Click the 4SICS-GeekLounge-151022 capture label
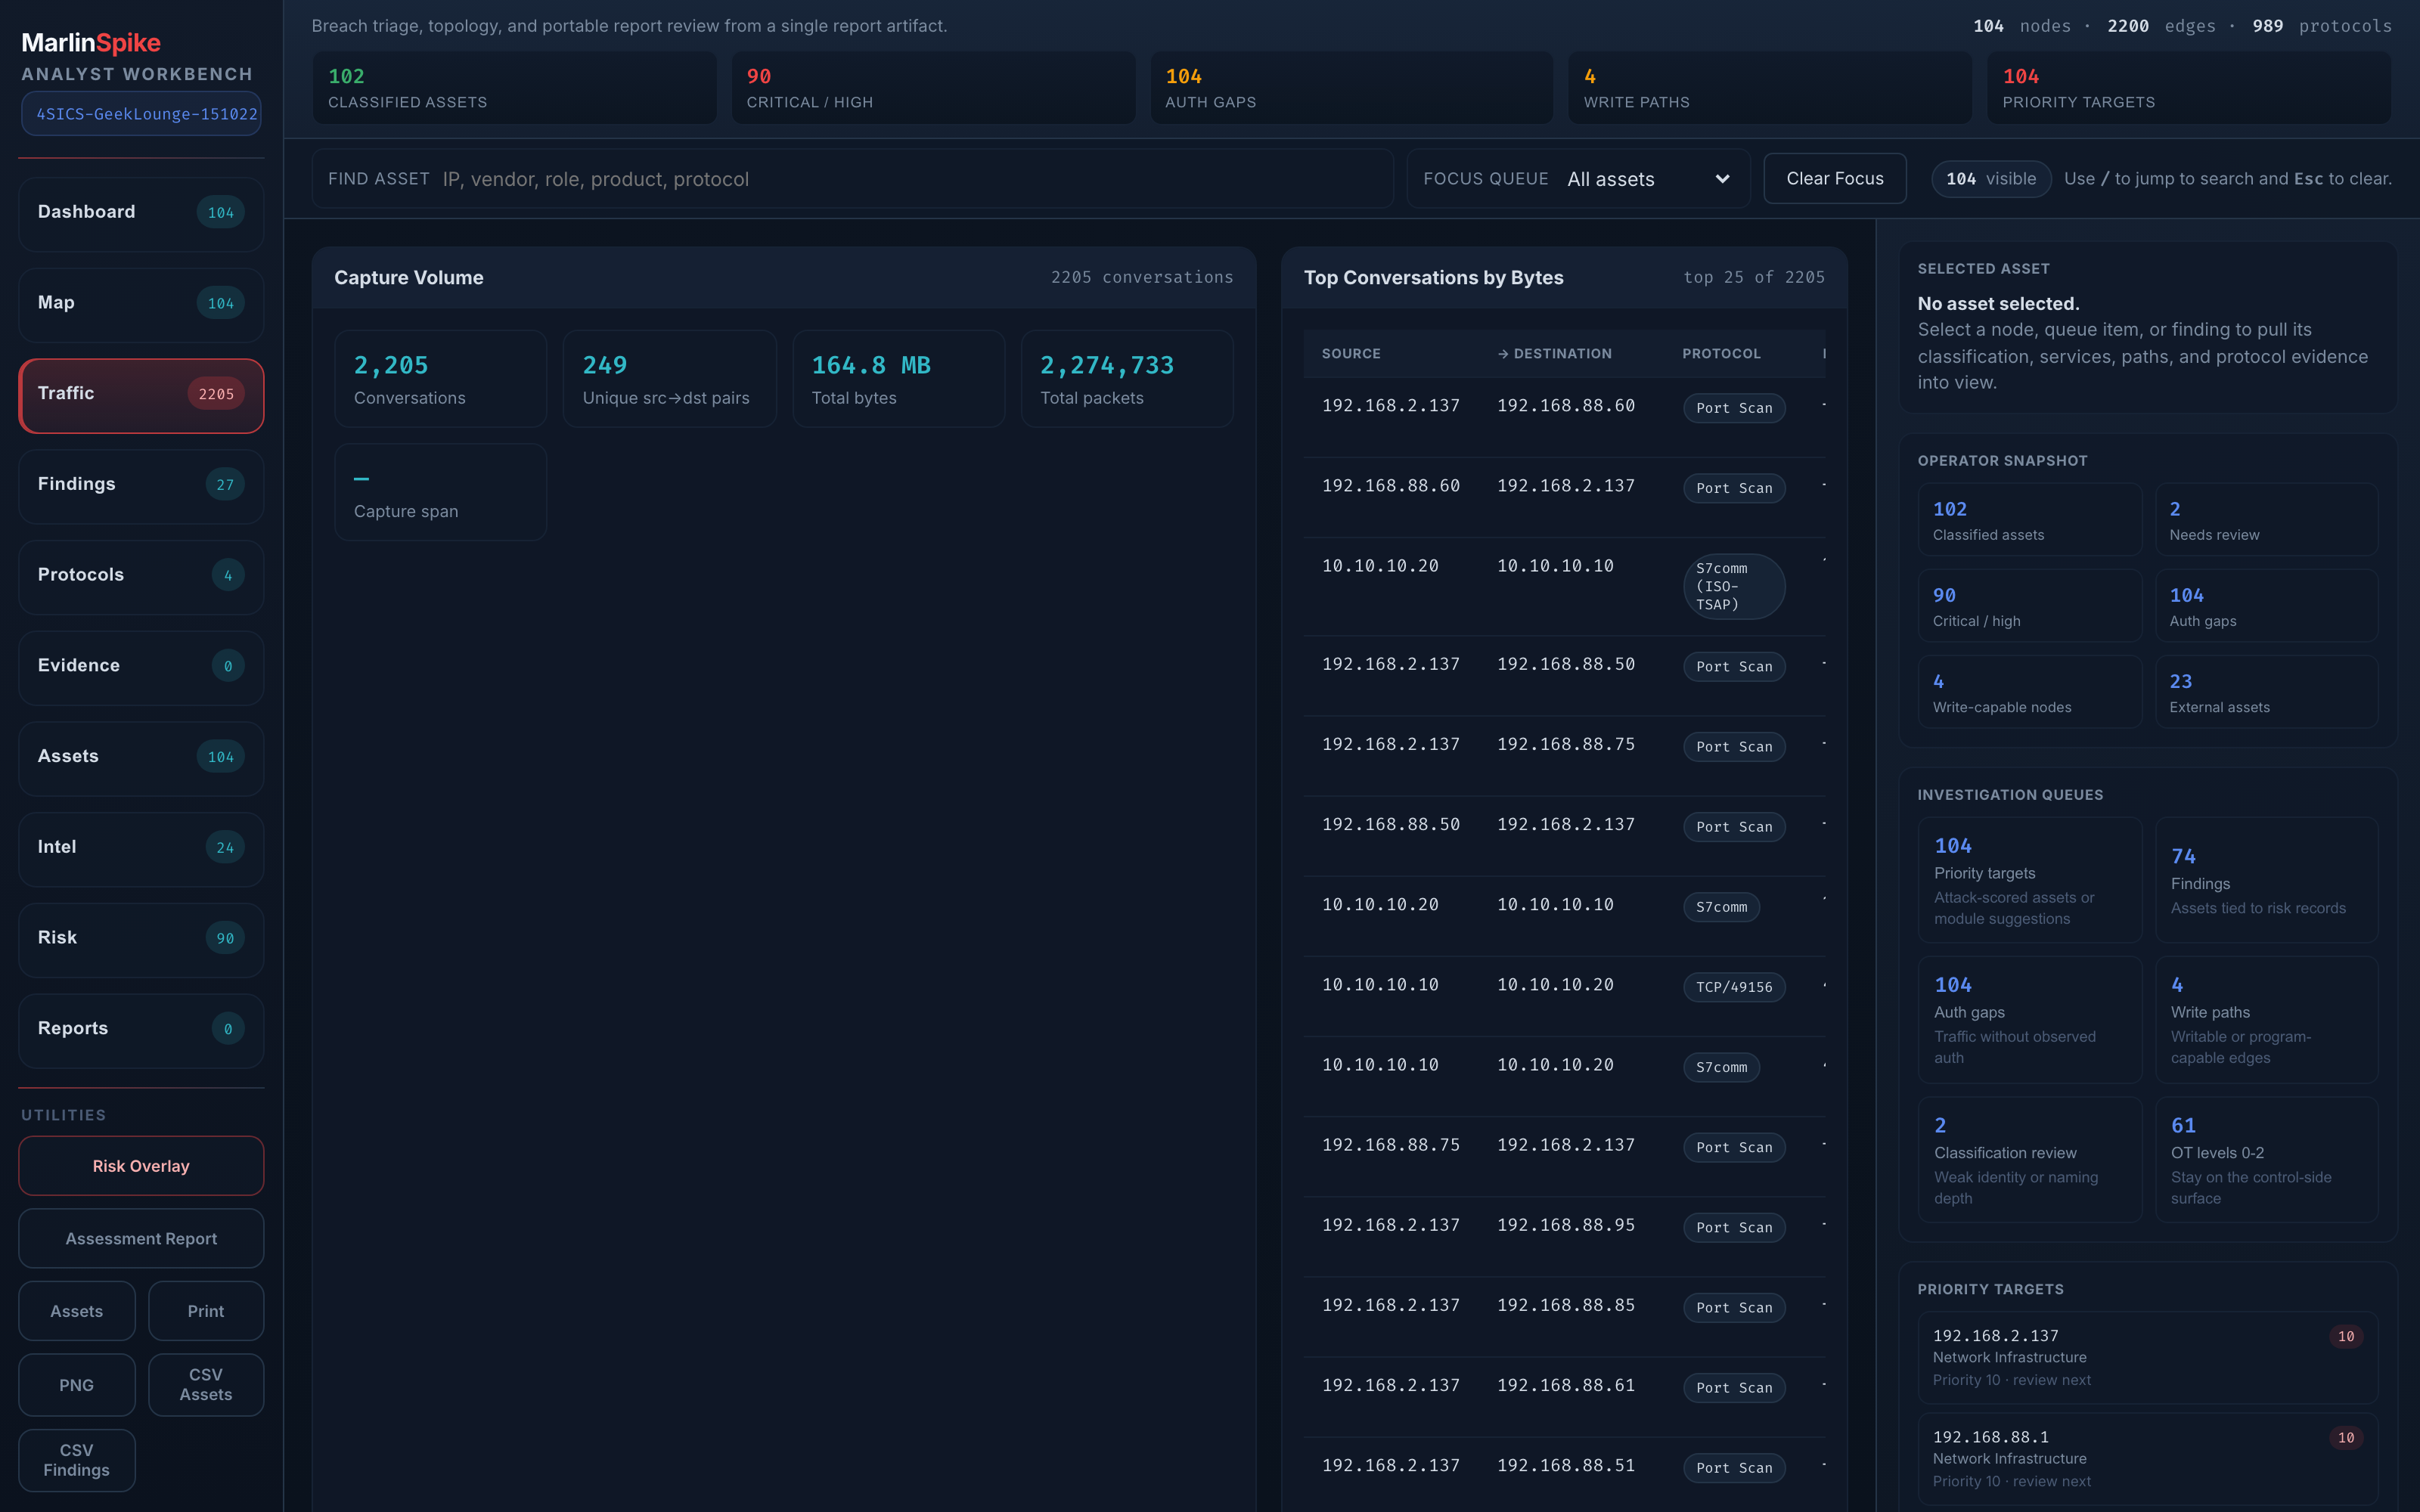The width and height of the screenshot is (2420, 1512). [141, 114]
